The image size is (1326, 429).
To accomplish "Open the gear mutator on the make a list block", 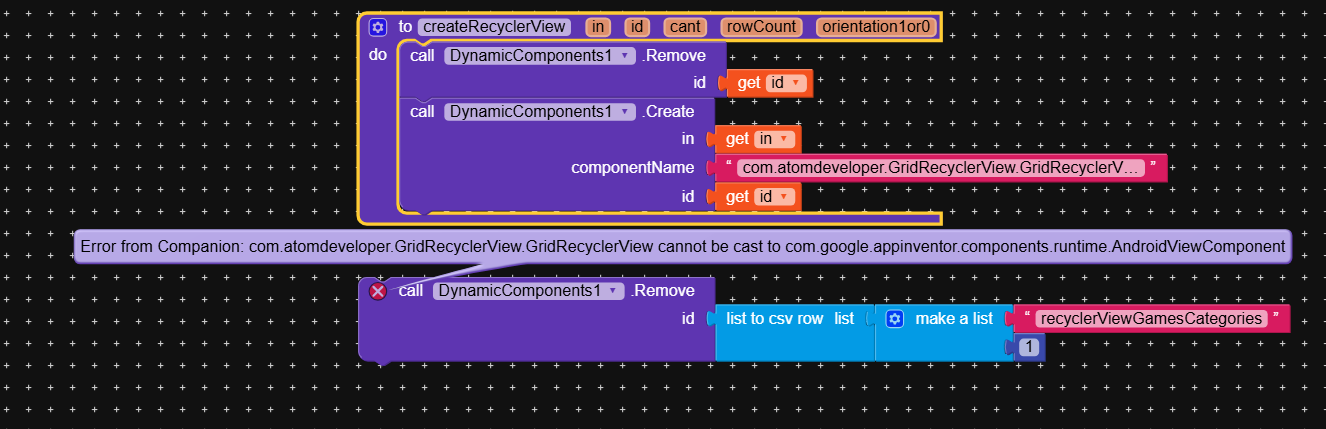I will click(x=895, y=319).
